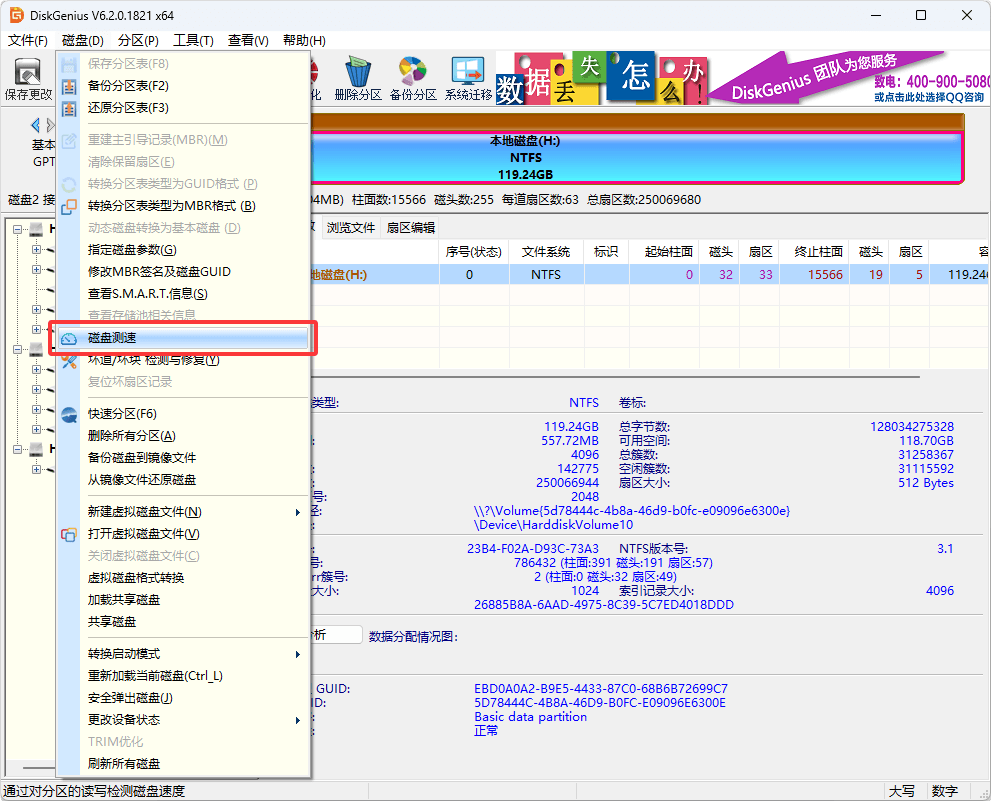Viewport: 991px width, 801px height.
Task: Close the open 磁盘(D) menu via its title
Action: click(83, 40)
